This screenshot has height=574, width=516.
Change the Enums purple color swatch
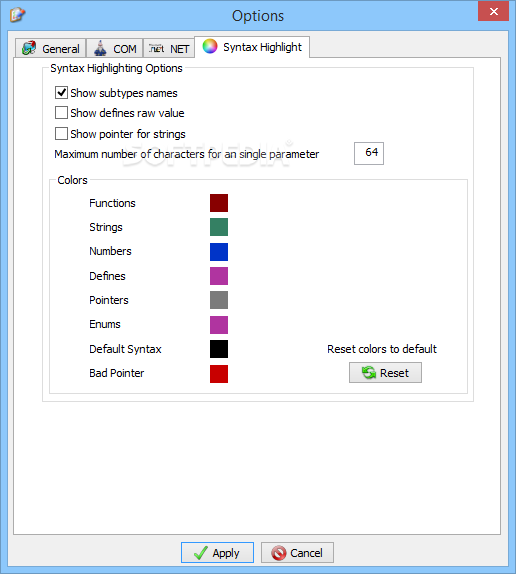pos(219,325)
